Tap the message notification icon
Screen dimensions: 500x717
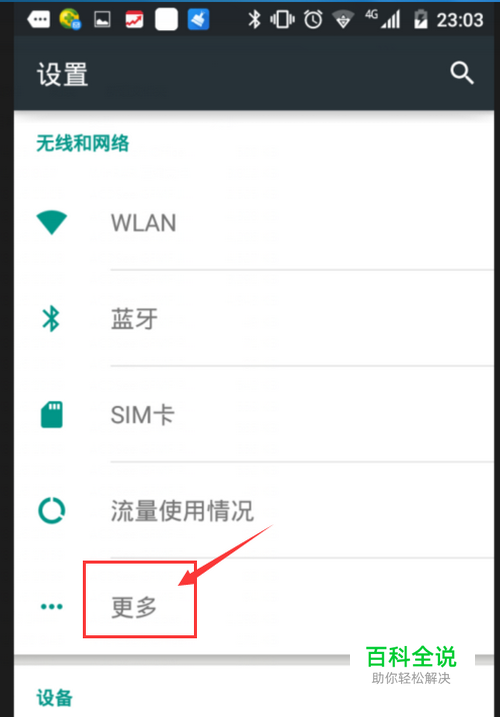tap(39, 20)
